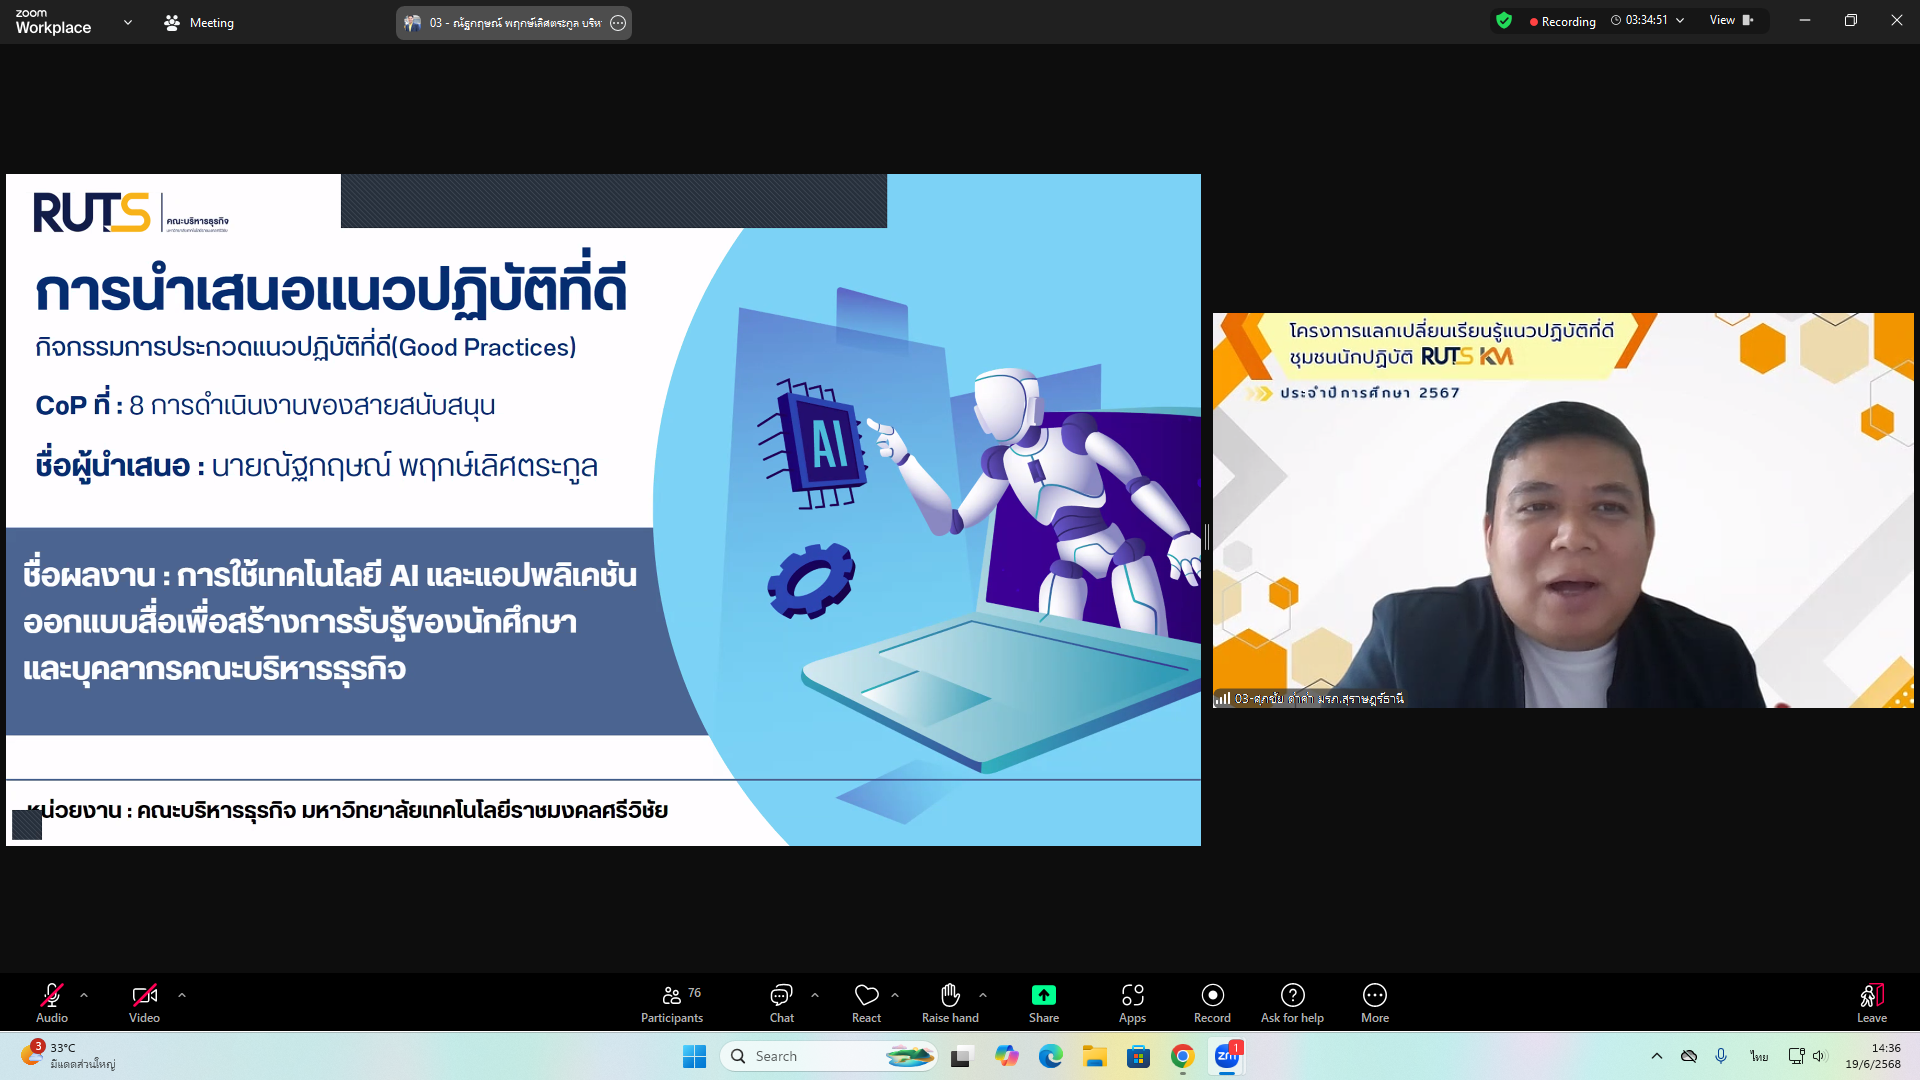
Task: Expand meeting timer dropdown
Action: tap(1680, 20)
